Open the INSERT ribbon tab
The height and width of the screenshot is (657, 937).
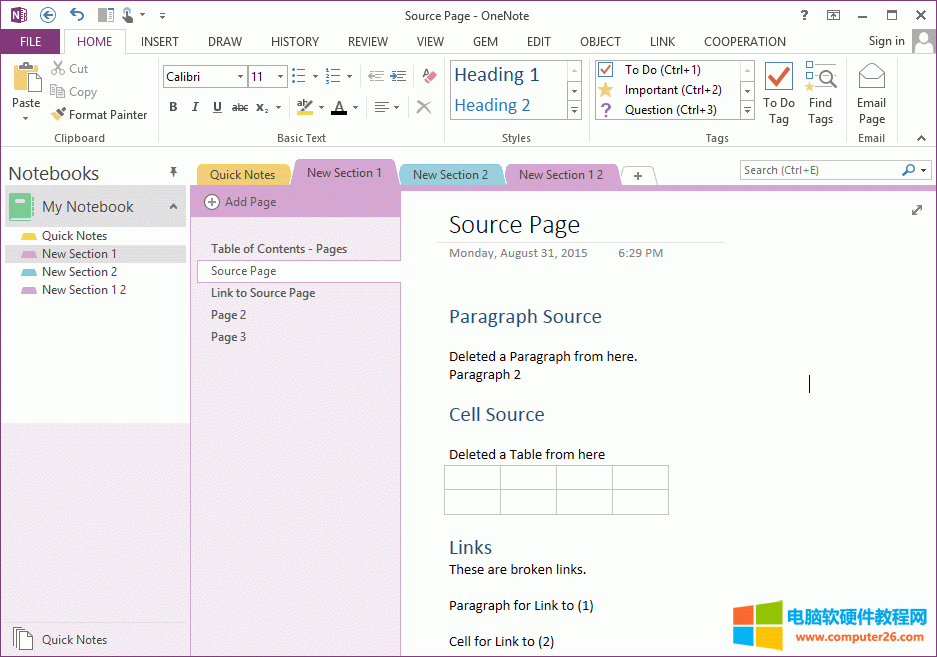[160, 42]
